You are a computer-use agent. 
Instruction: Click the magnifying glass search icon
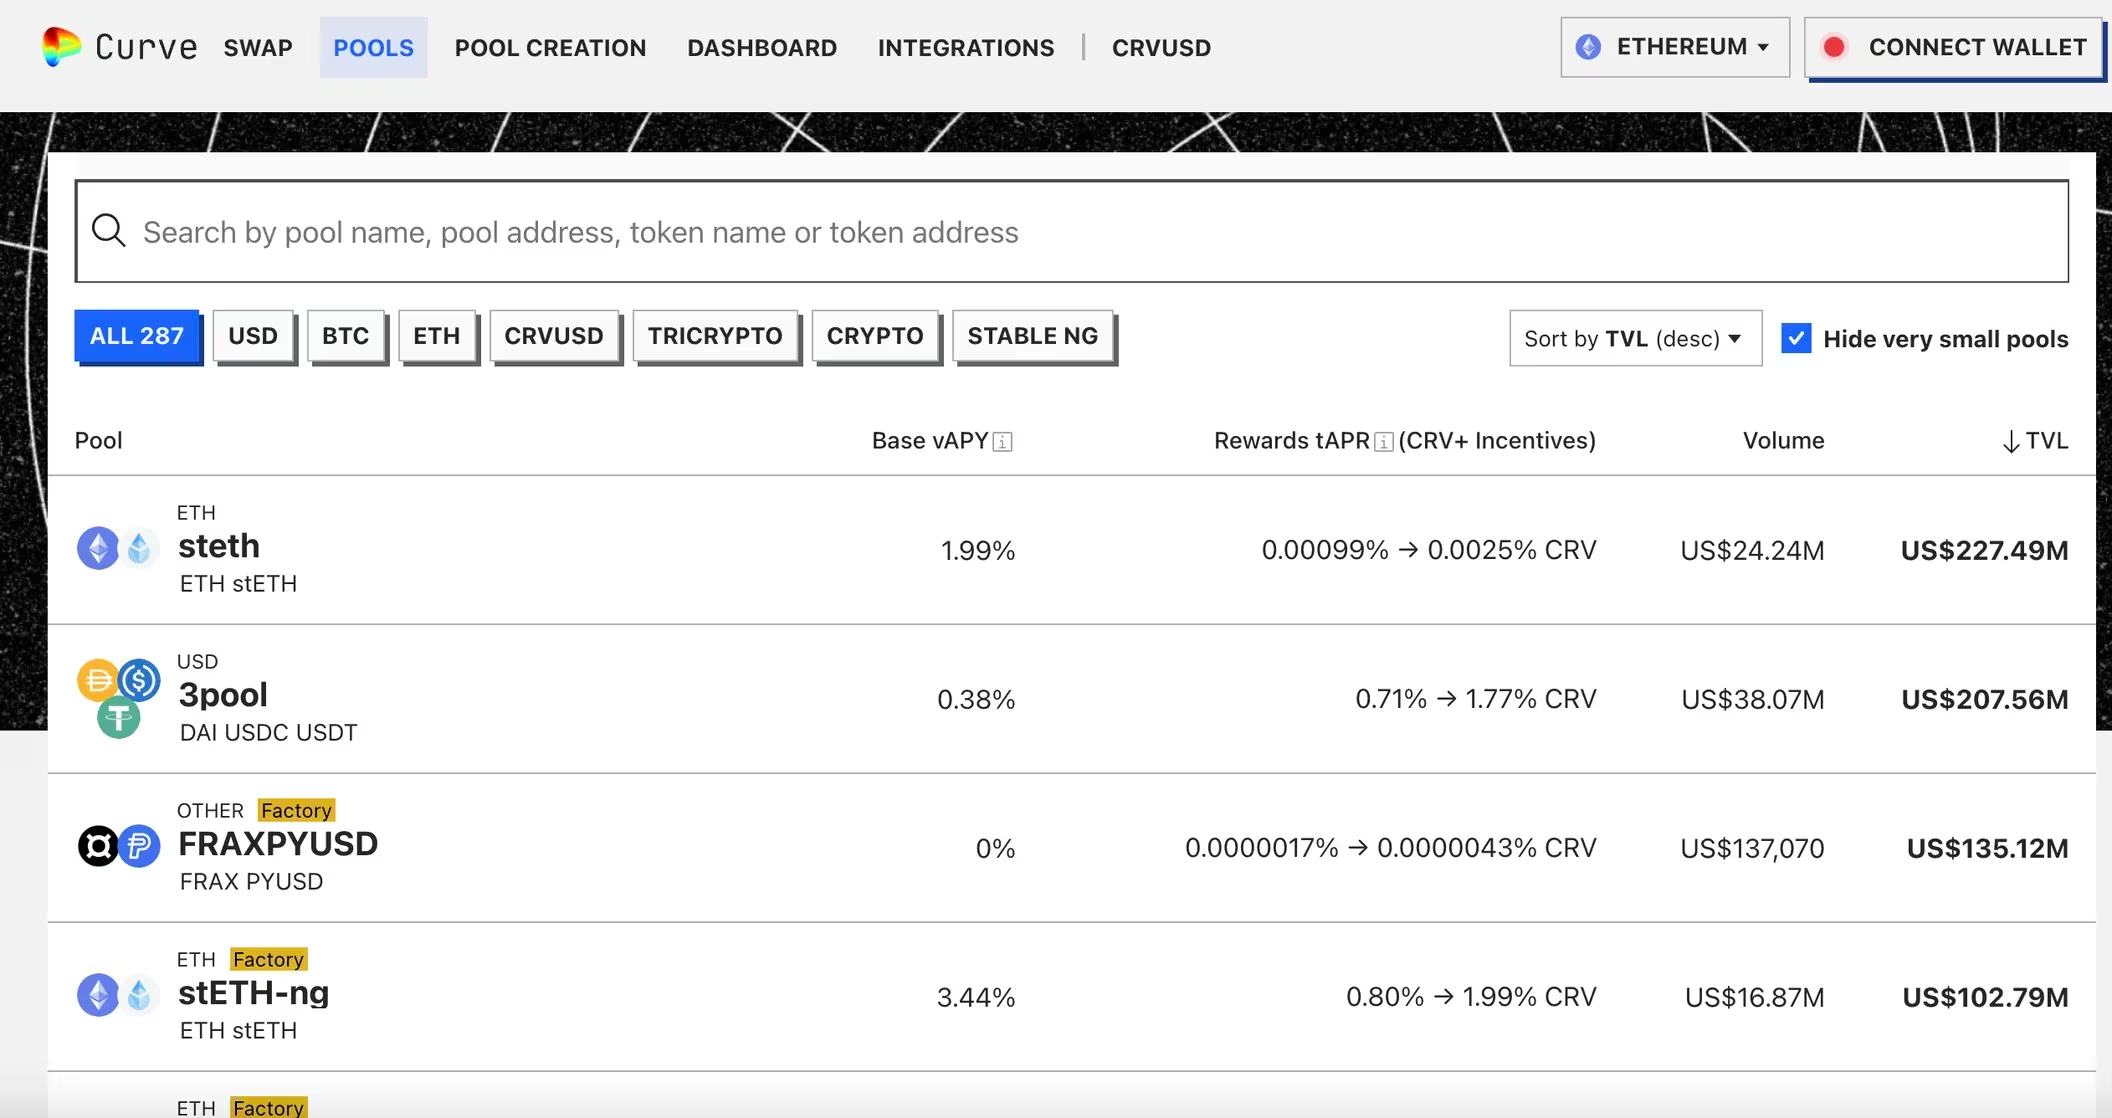pos(109,231)
